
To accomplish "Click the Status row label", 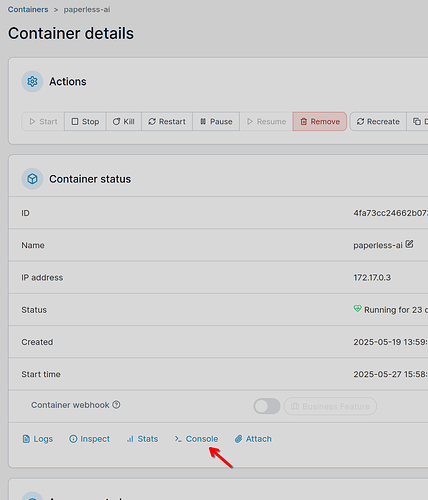I will tap(34, 310).
